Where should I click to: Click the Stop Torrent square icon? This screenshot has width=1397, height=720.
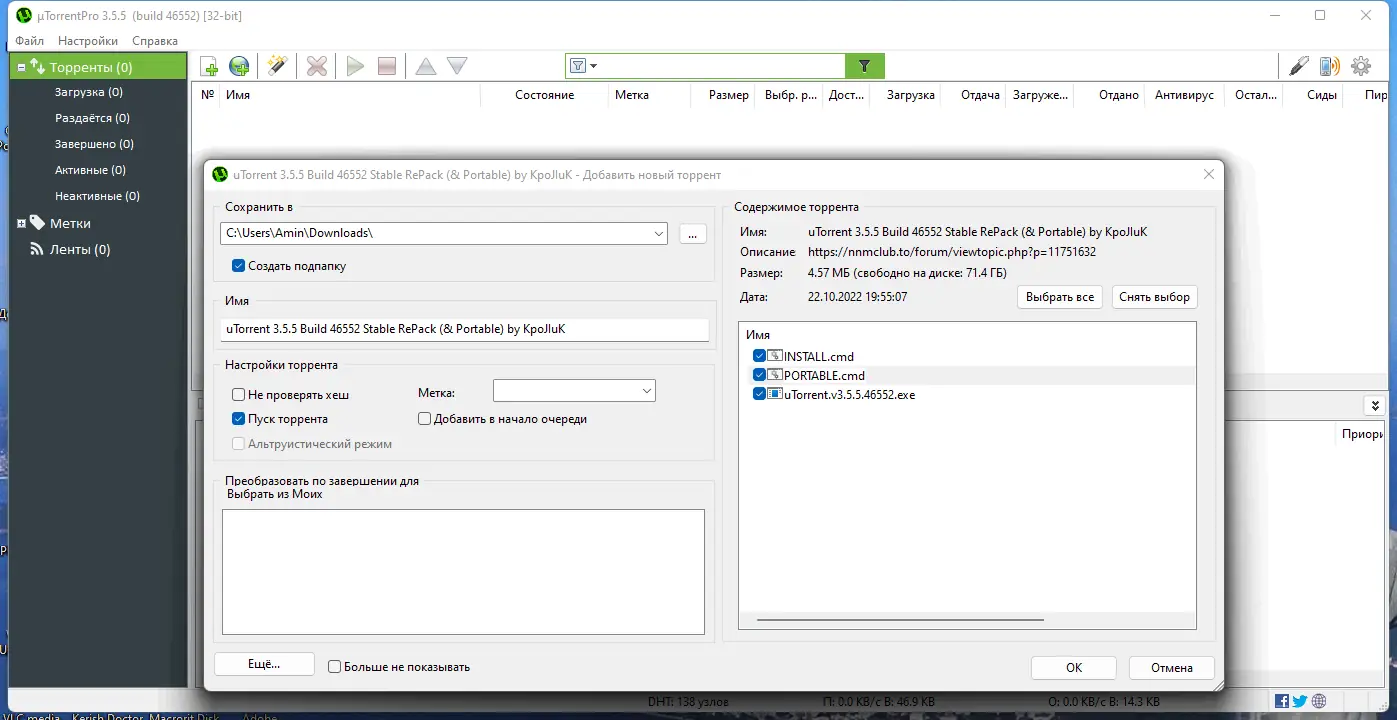(387, 67)
